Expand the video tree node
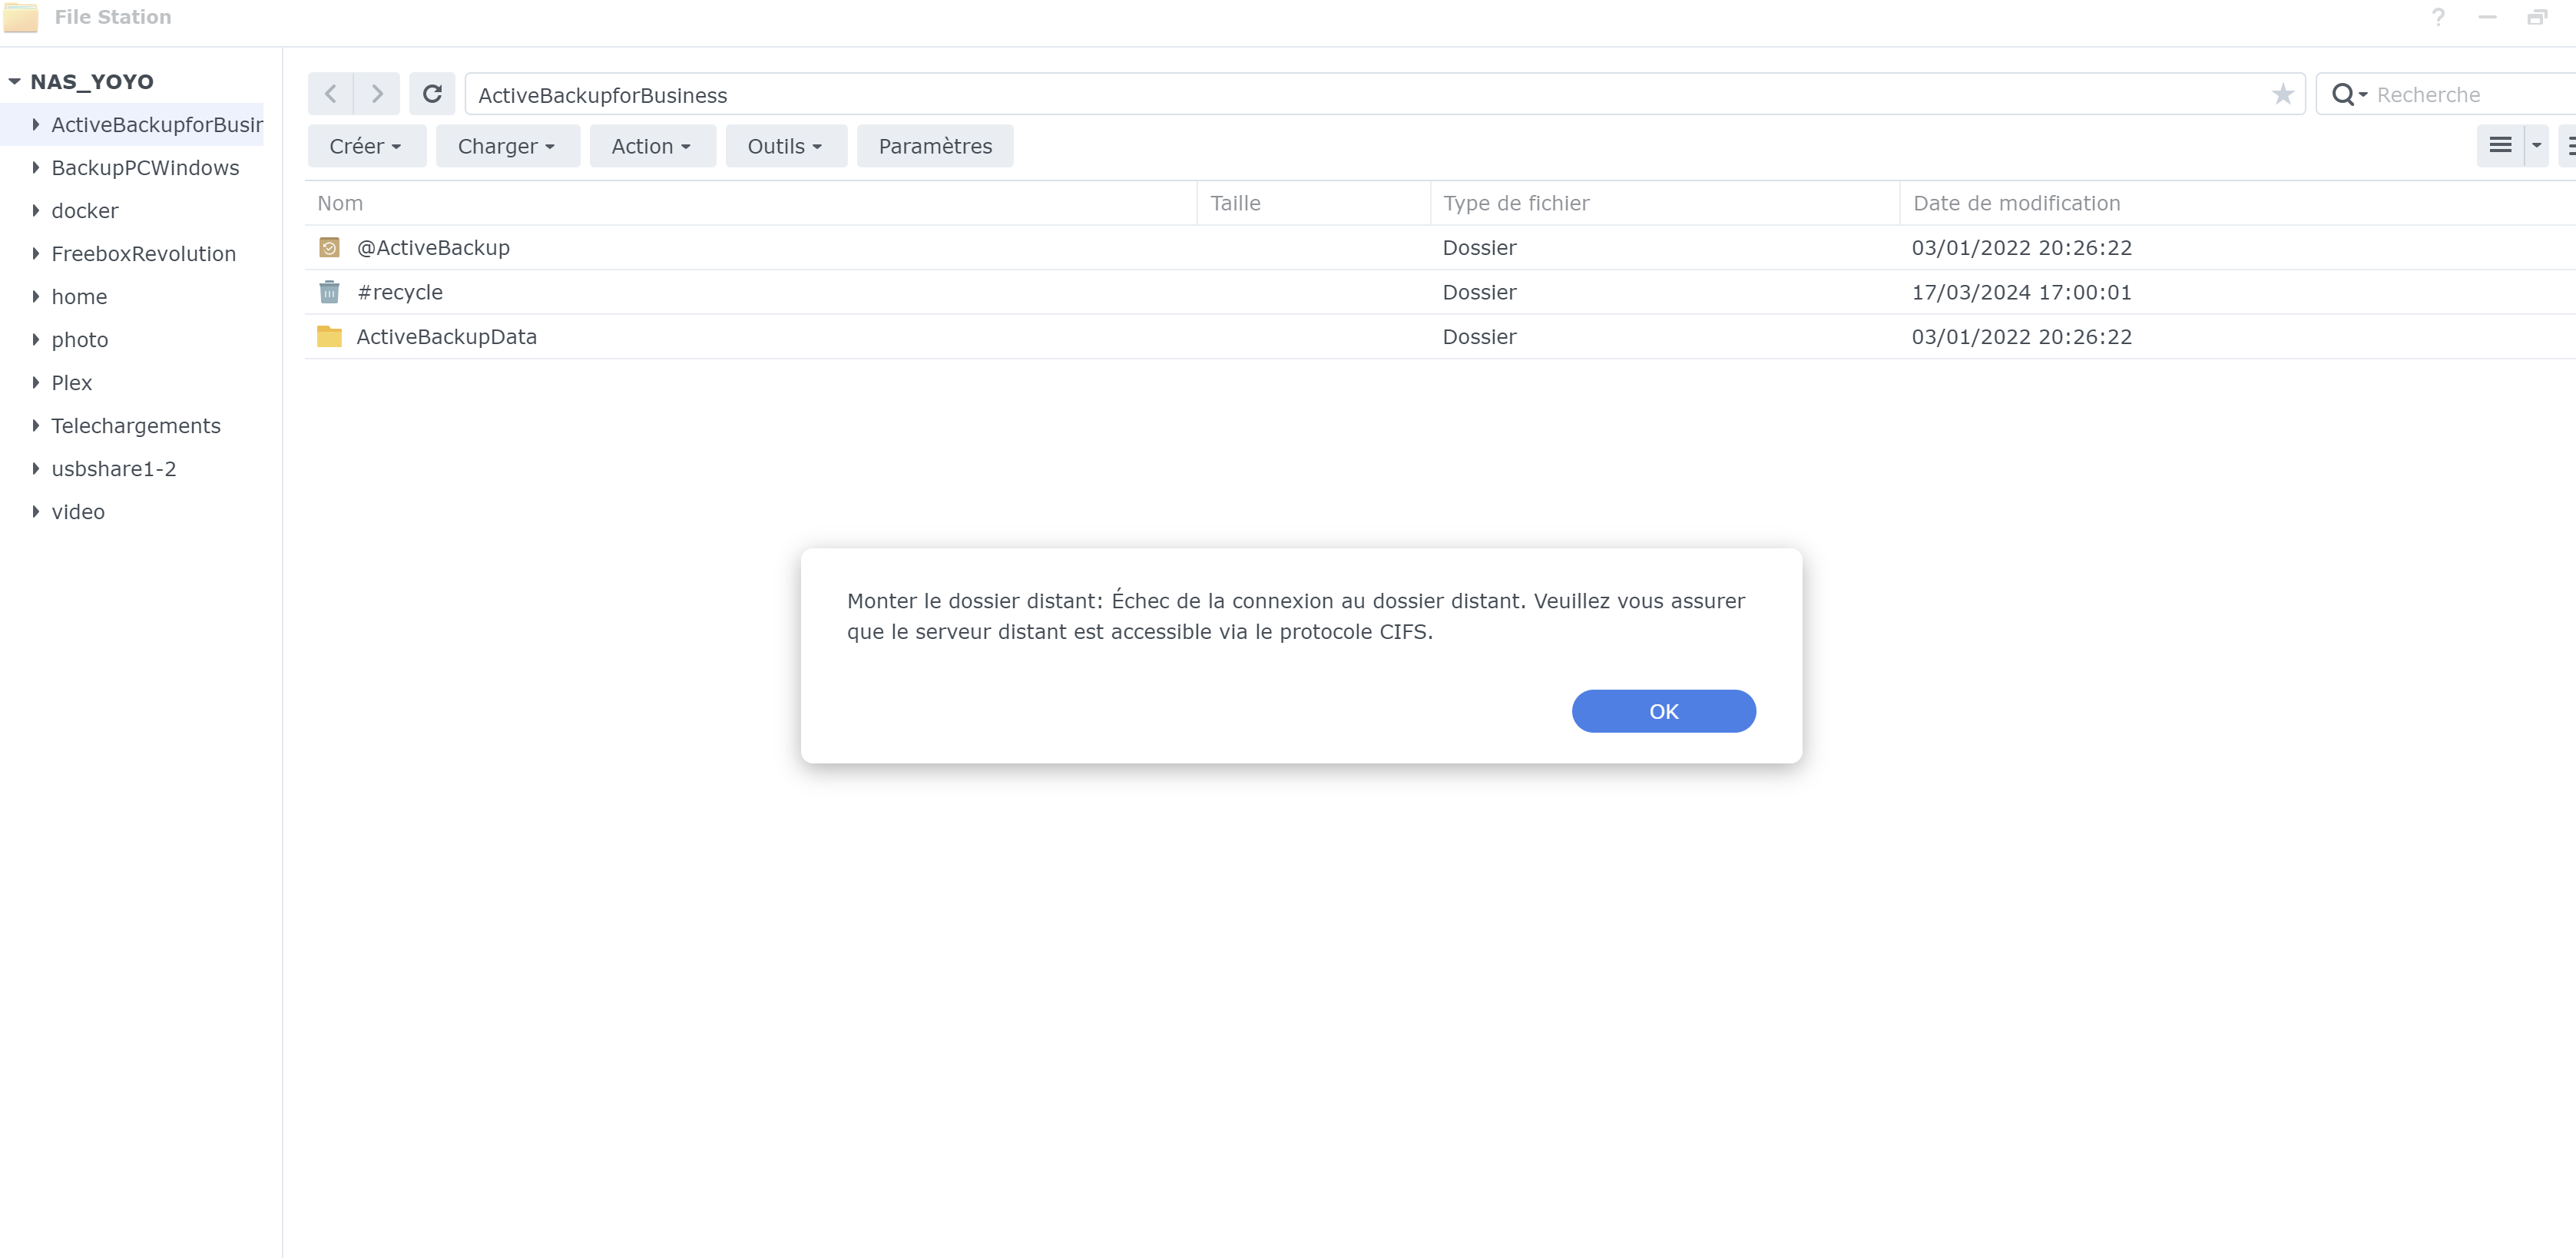Screen dimensions: 2576x1258 pos(36,511)
